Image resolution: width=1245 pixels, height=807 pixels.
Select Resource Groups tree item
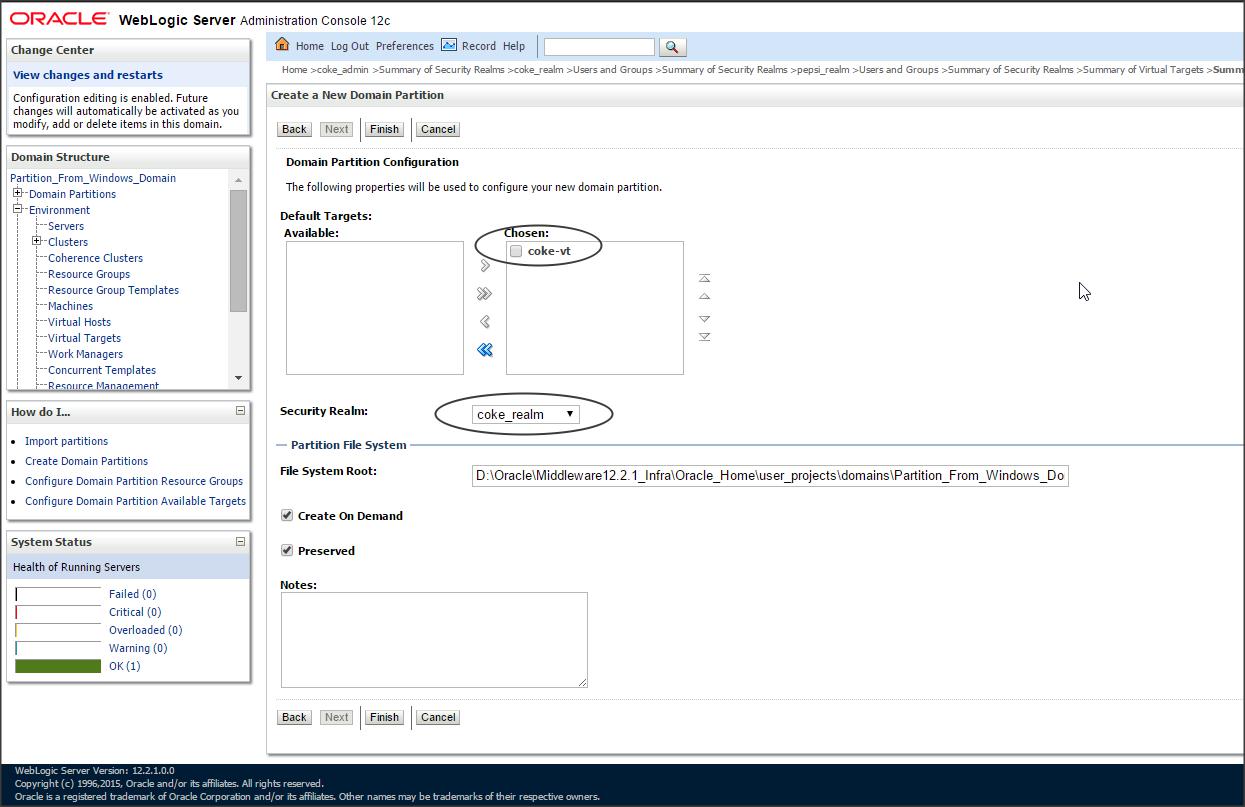pos(89,274)
